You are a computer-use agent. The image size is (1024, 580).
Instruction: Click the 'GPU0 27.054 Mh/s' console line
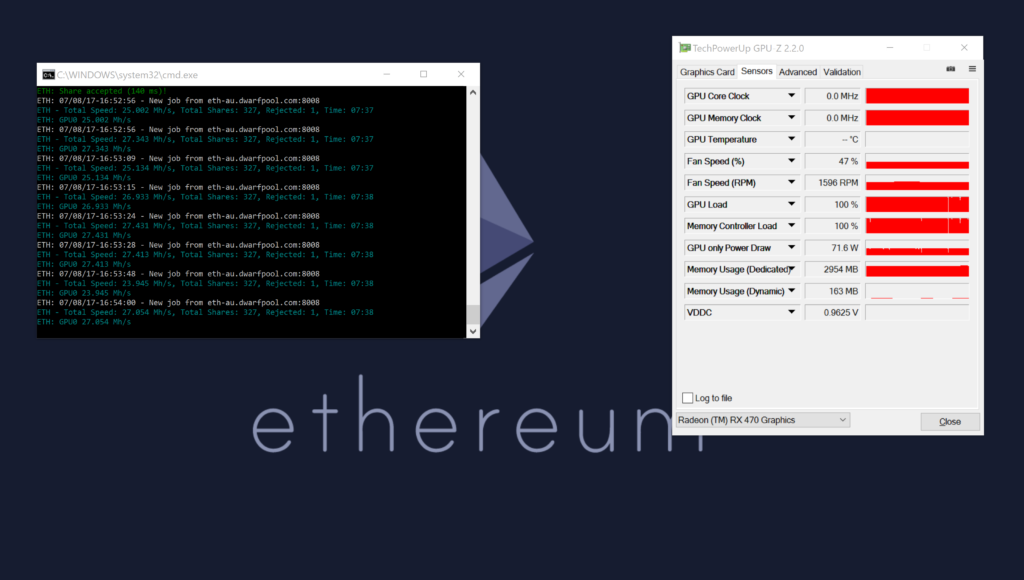(84, 322)
